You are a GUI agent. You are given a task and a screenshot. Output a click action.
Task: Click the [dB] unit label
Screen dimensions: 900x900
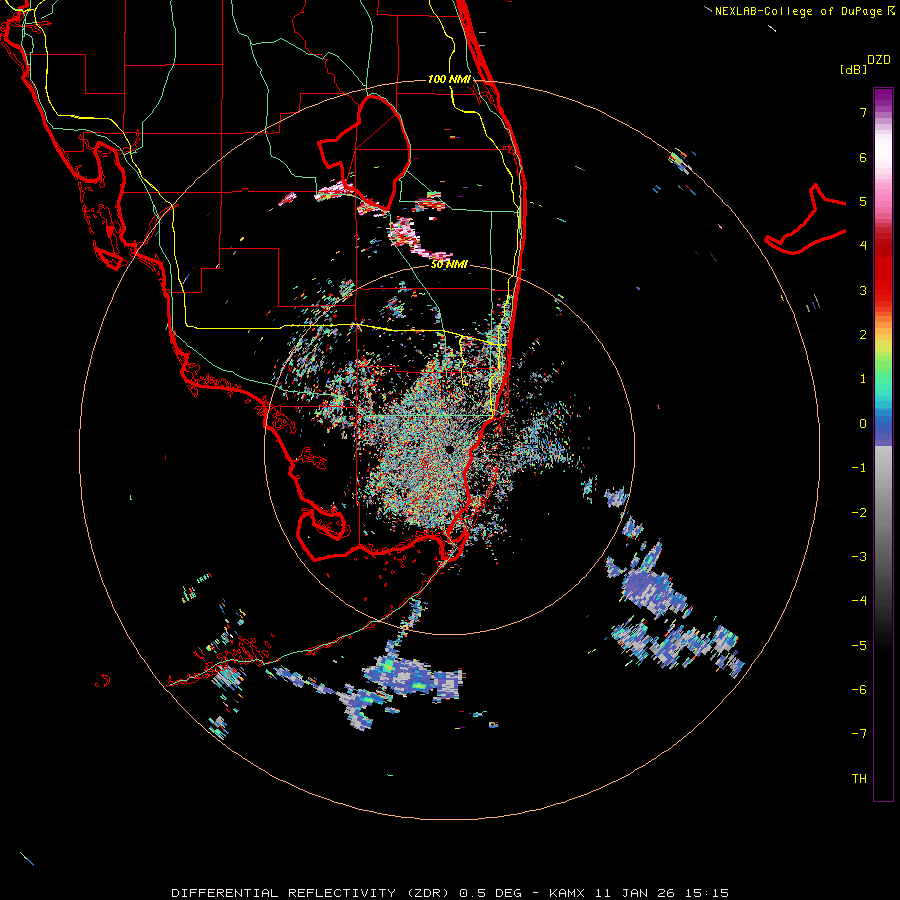[x=854, y=69]
